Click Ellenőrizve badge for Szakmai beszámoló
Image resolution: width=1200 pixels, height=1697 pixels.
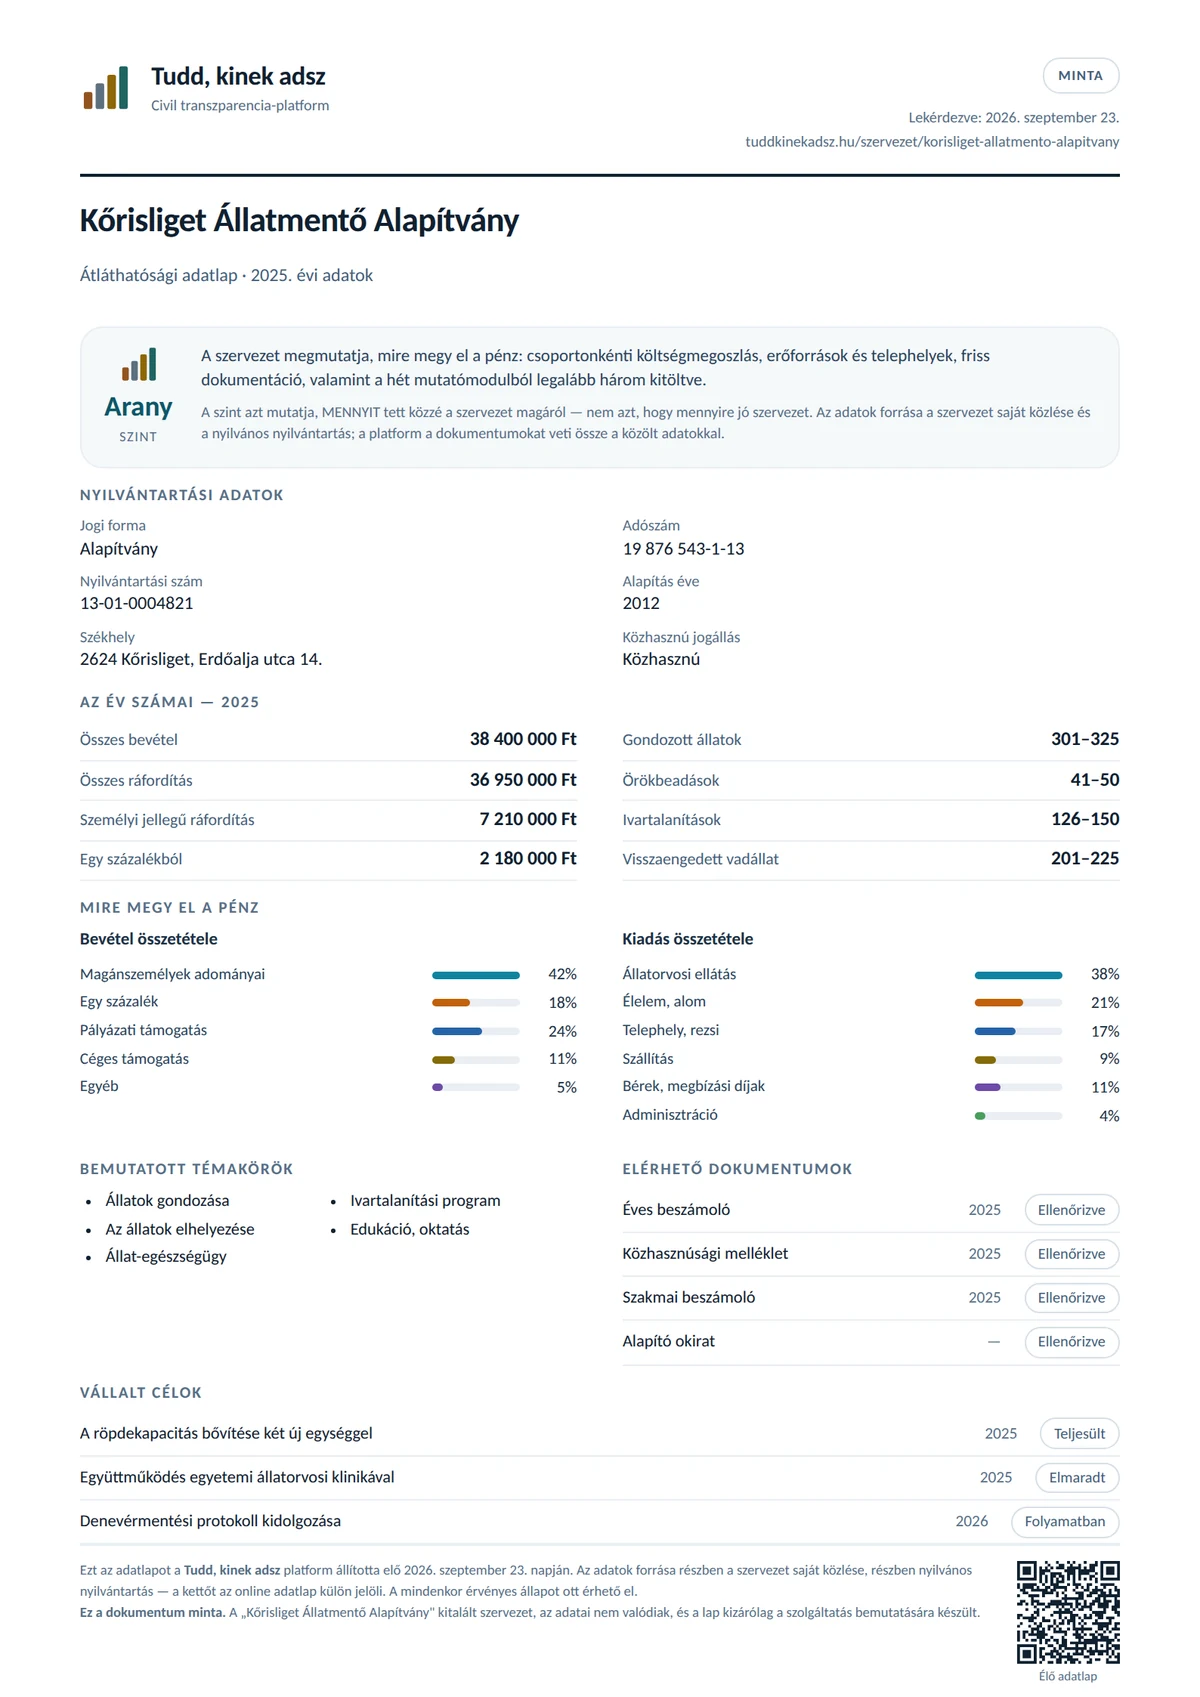point(1071,1298)
